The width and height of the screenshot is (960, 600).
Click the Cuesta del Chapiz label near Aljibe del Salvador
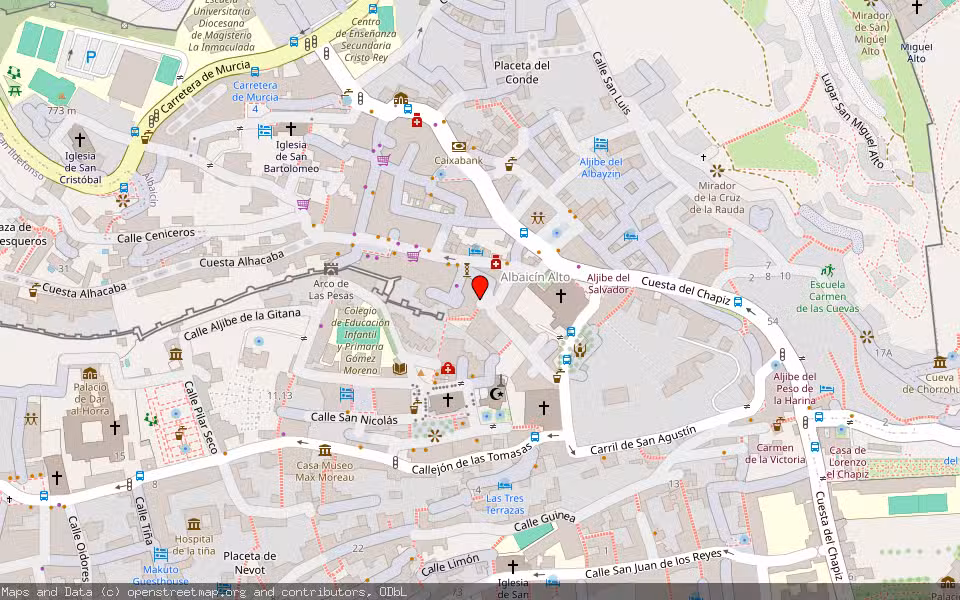click(686, 291)
